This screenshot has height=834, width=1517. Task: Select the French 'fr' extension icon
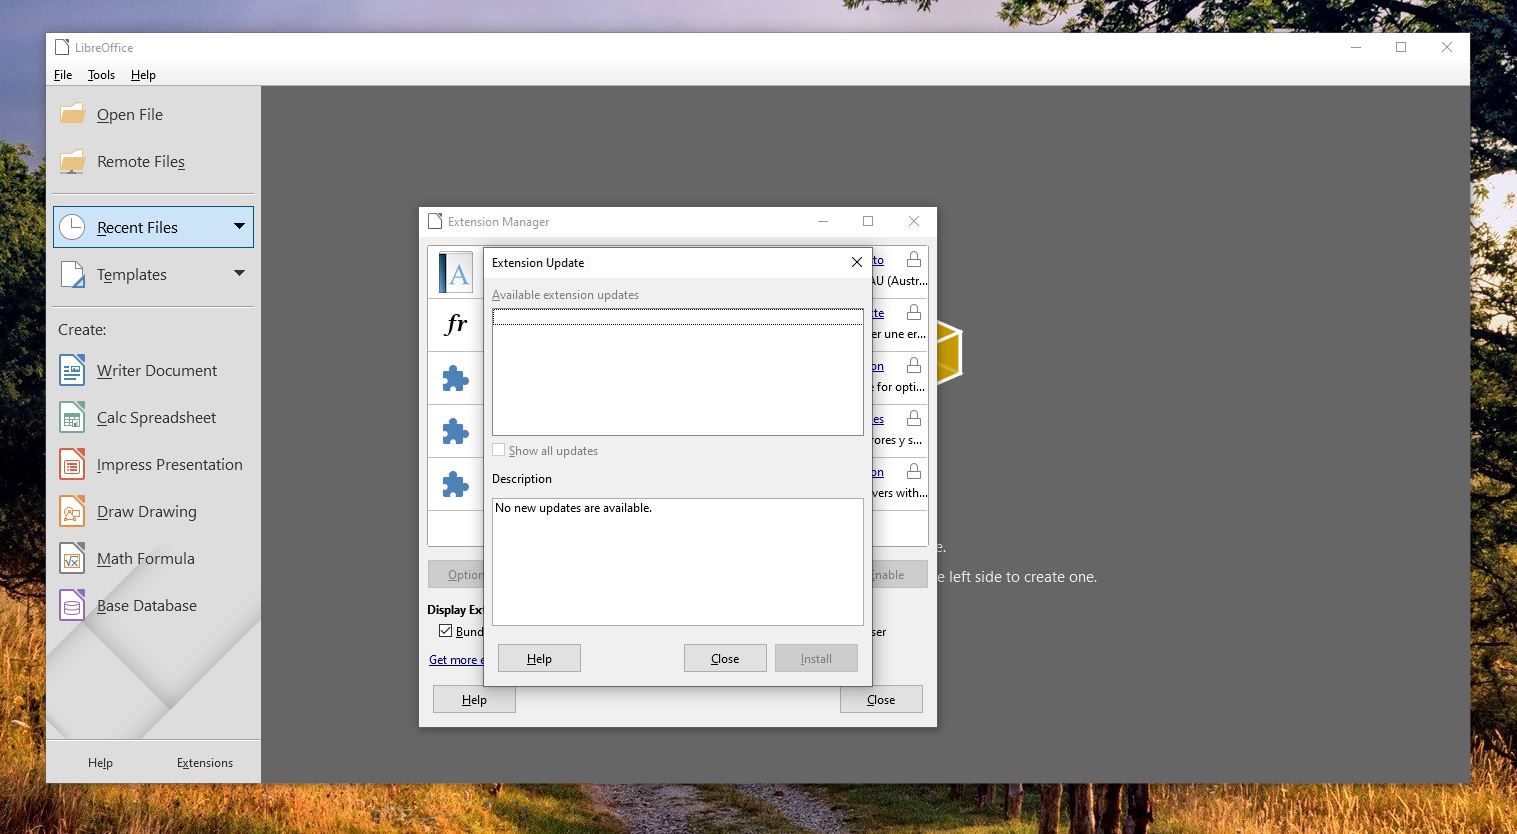pos(456,324)
